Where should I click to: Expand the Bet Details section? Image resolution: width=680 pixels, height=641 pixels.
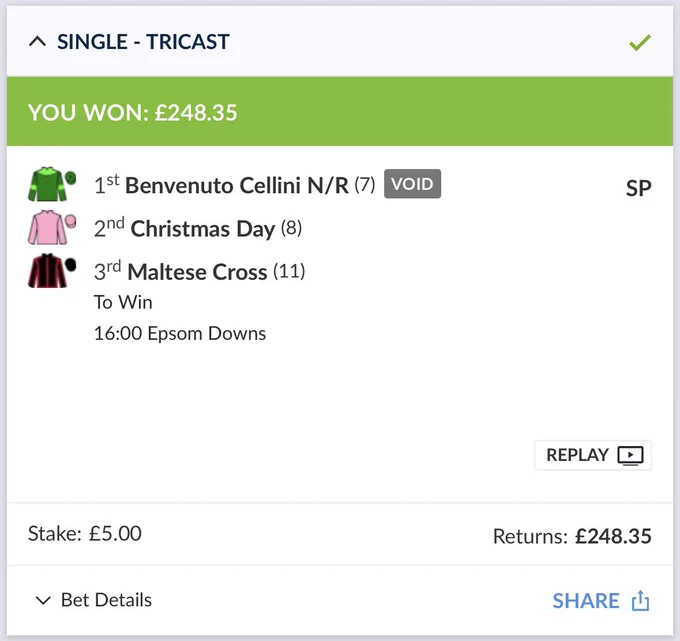93,600
